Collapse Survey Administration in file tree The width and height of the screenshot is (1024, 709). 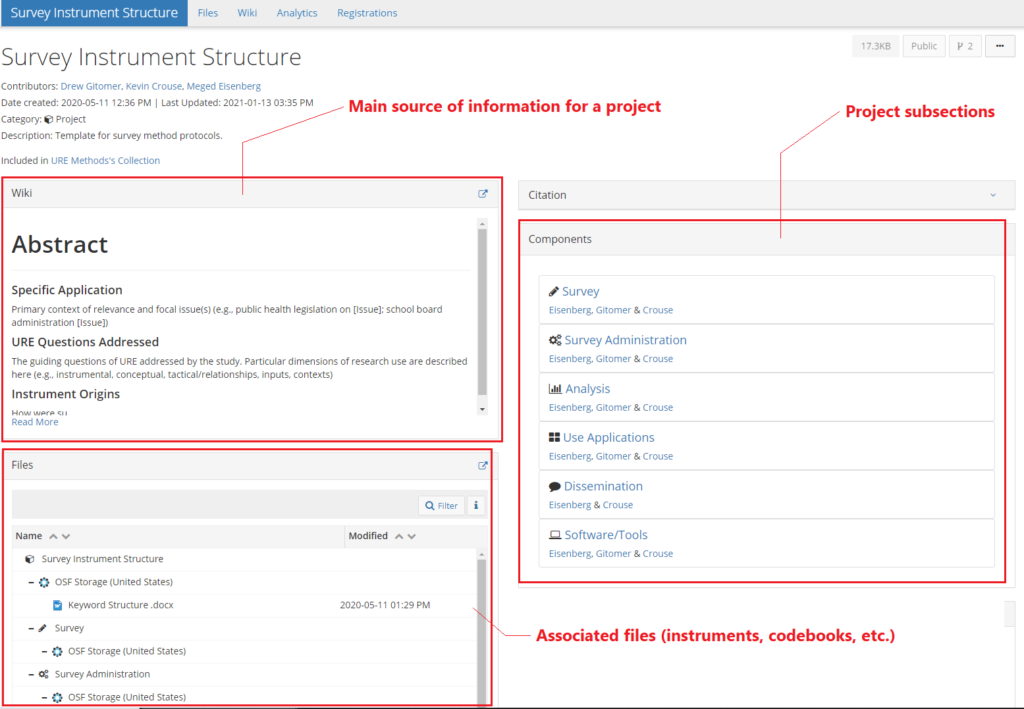coord(31,674)
